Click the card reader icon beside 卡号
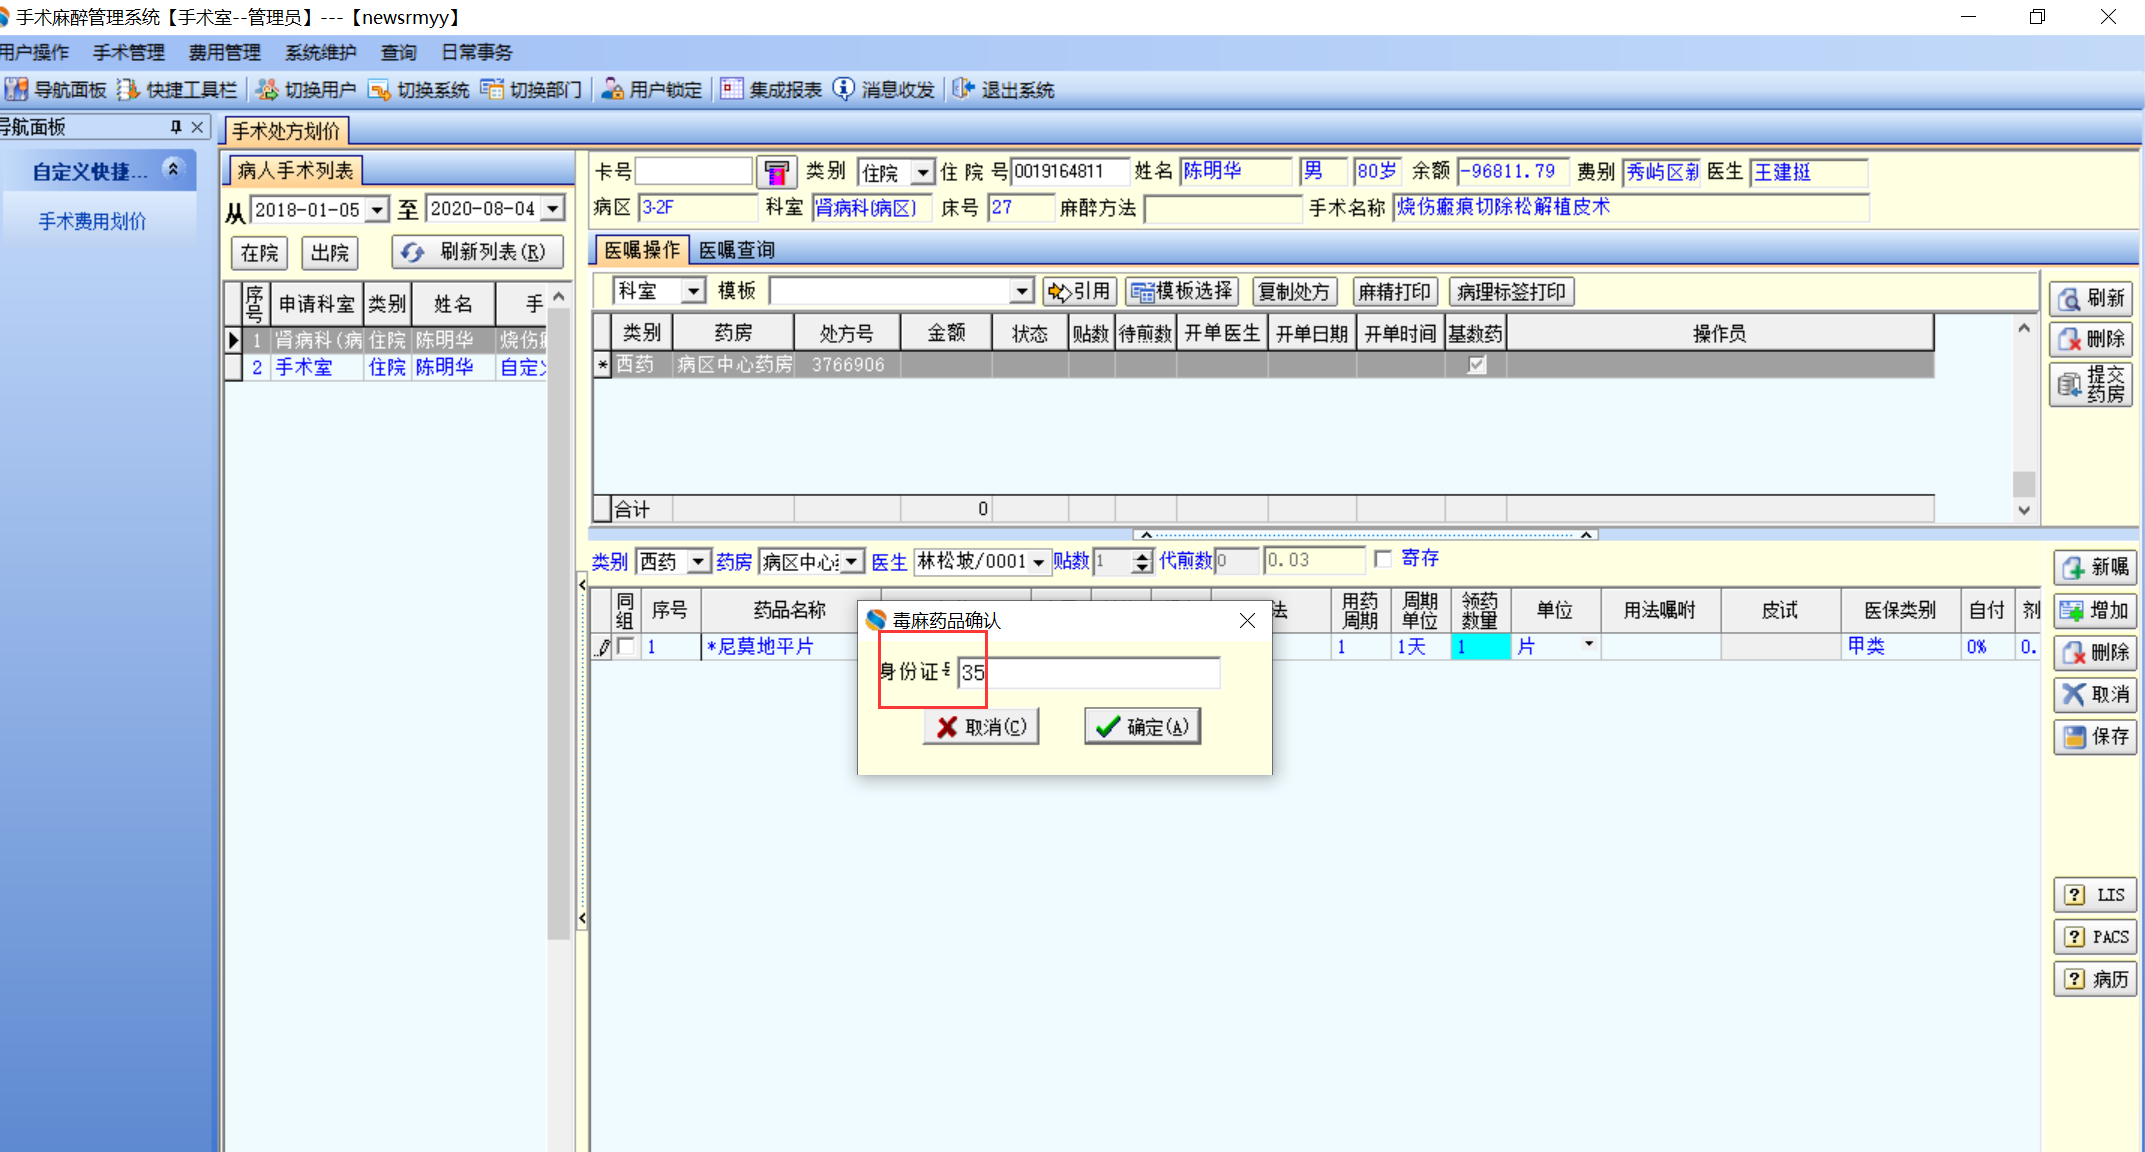 pyautogui.click(x=775, y=172)
